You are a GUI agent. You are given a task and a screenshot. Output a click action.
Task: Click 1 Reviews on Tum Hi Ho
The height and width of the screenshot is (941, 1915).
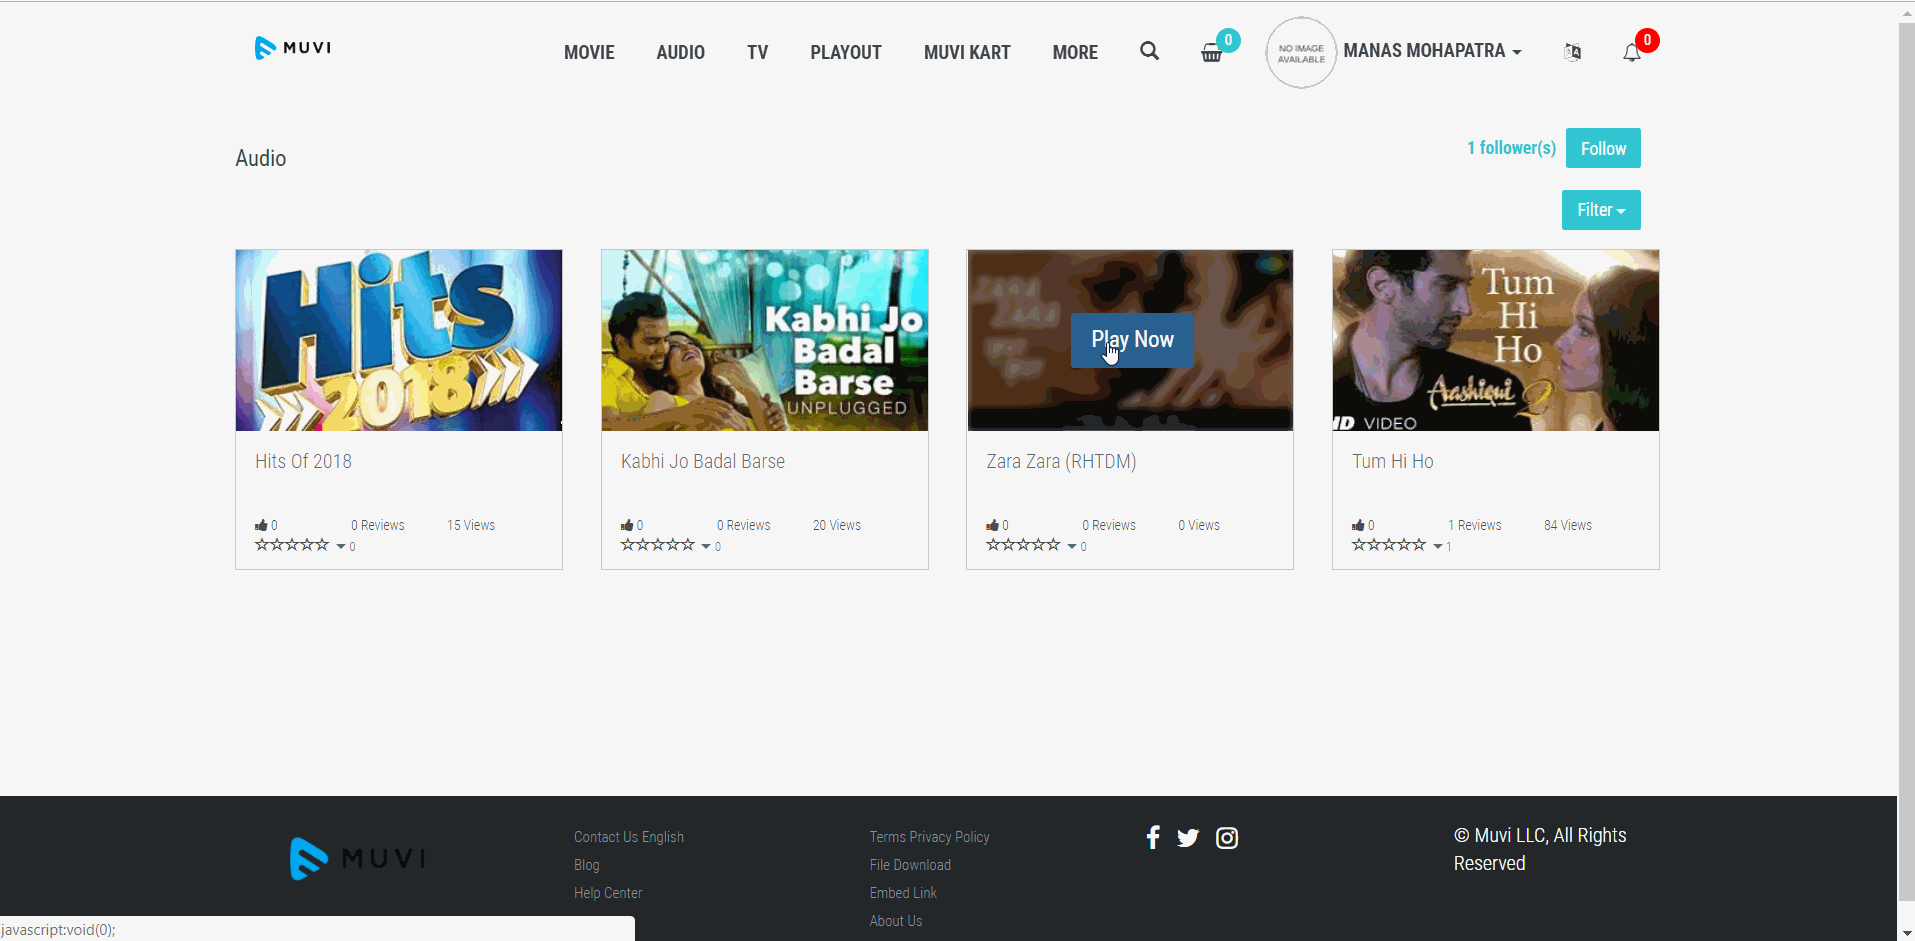point(1475,525)
